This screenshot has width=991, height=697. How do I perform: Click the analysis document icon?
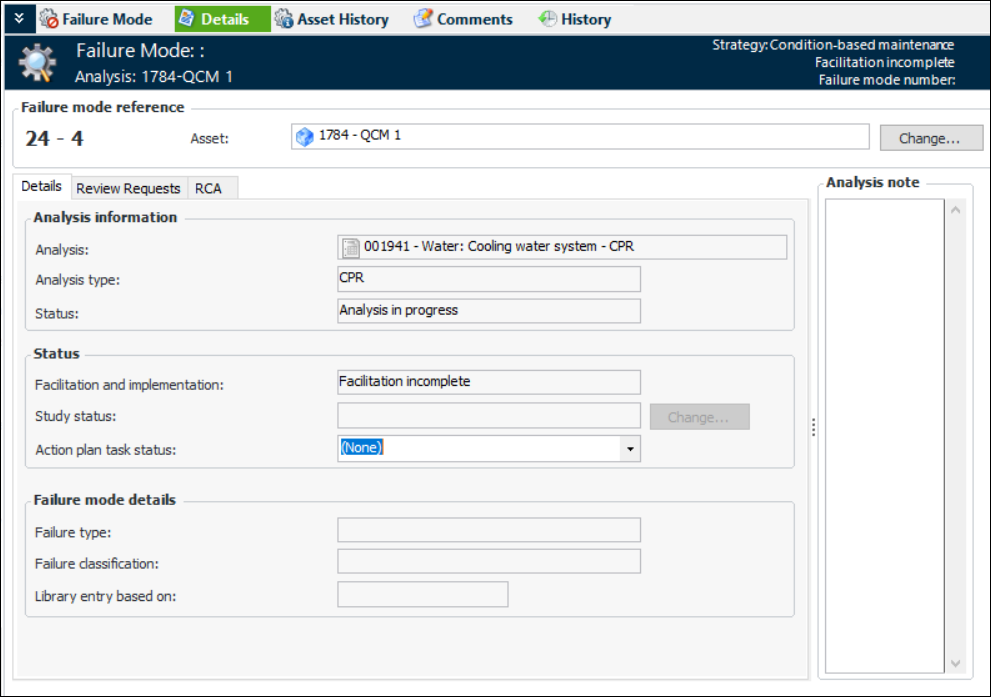click(350, 247)
